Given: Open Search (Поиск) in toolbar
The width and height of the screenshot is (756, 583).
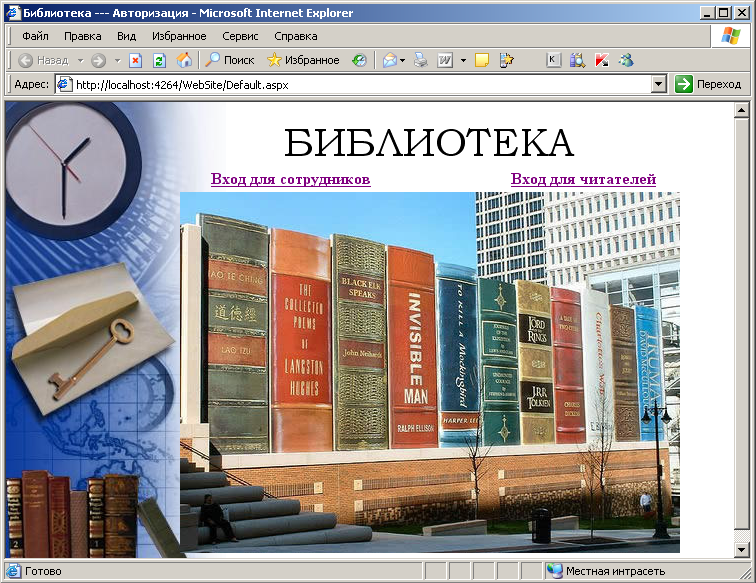Looking at the screenshot, I should coord(230,60).
